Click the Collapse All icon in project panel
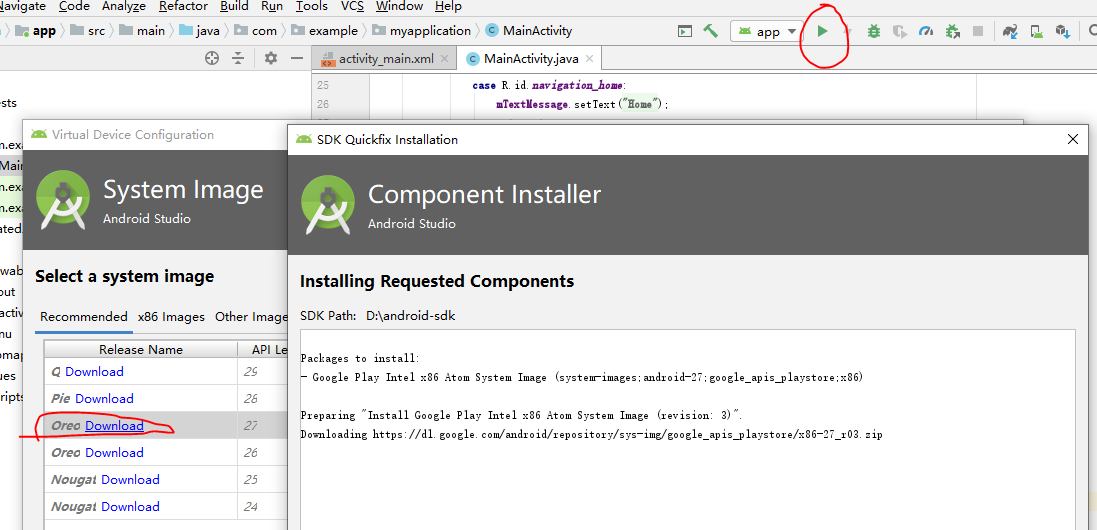The width and height of the screenshot is (1097, 530). [x=239, y=58]
